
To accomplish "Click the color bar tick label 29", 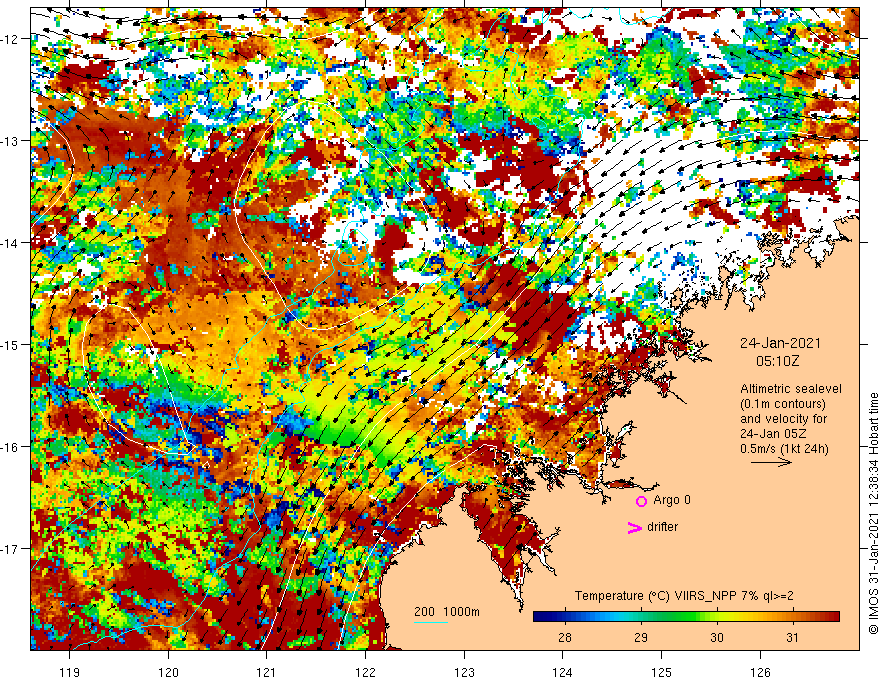I will coord(641,637).
